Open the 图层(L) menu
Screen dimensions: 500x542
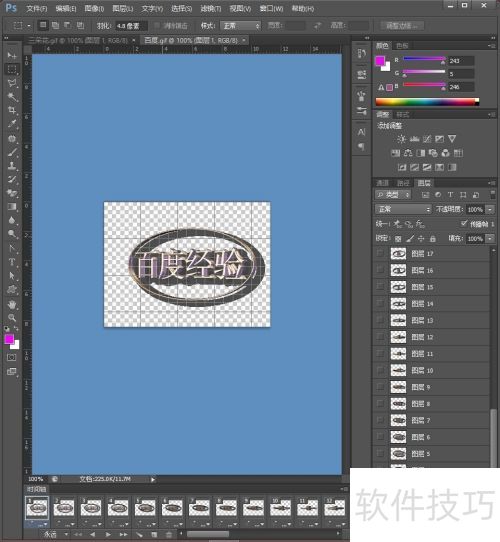[123, 8]
